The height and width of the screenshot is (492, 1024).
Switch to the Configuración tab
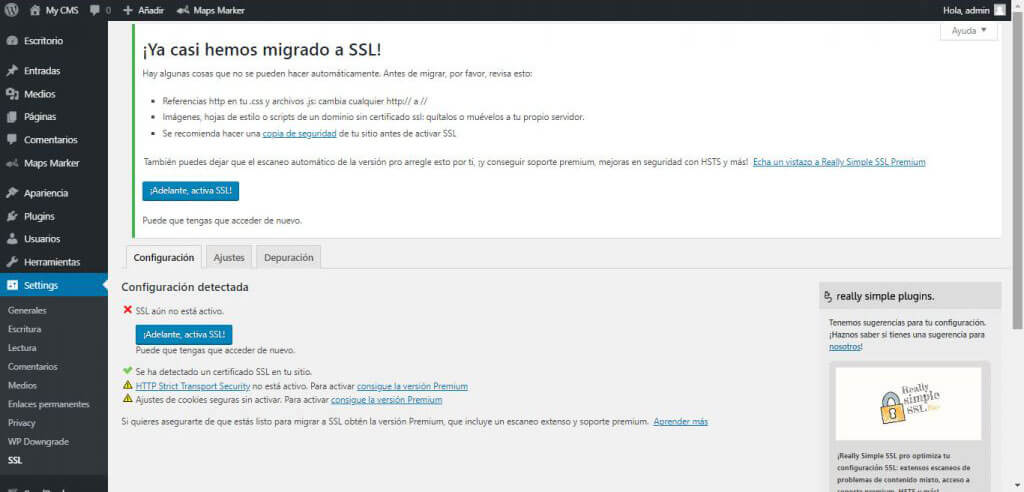163,257
